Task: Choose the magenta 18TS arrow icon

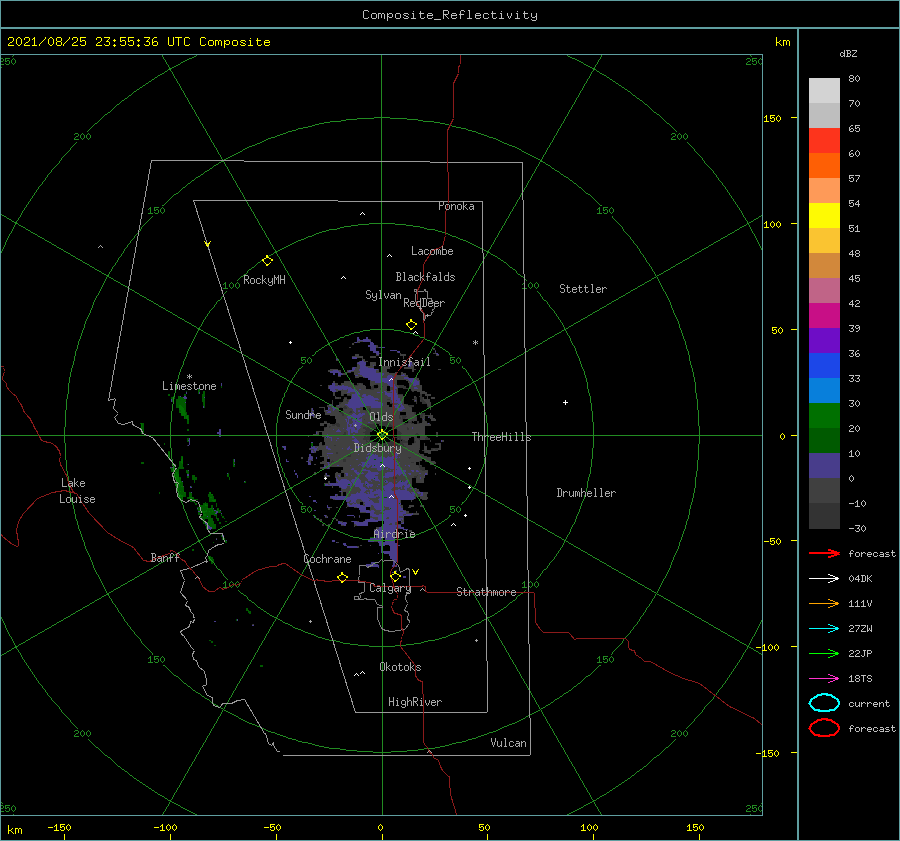Action: click(824, 679)
